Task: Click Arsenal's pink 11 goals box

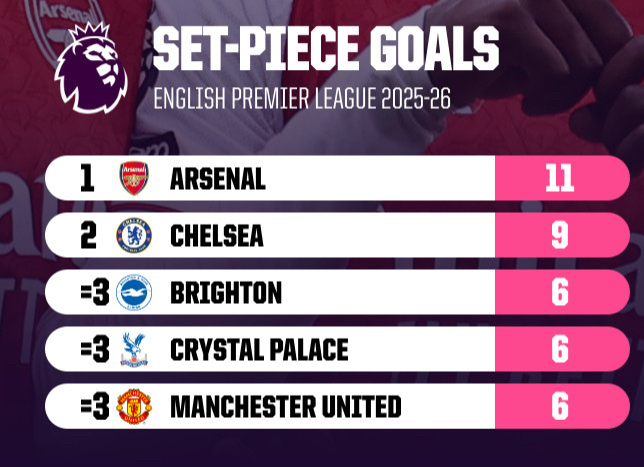Action: tap(559, 178)
